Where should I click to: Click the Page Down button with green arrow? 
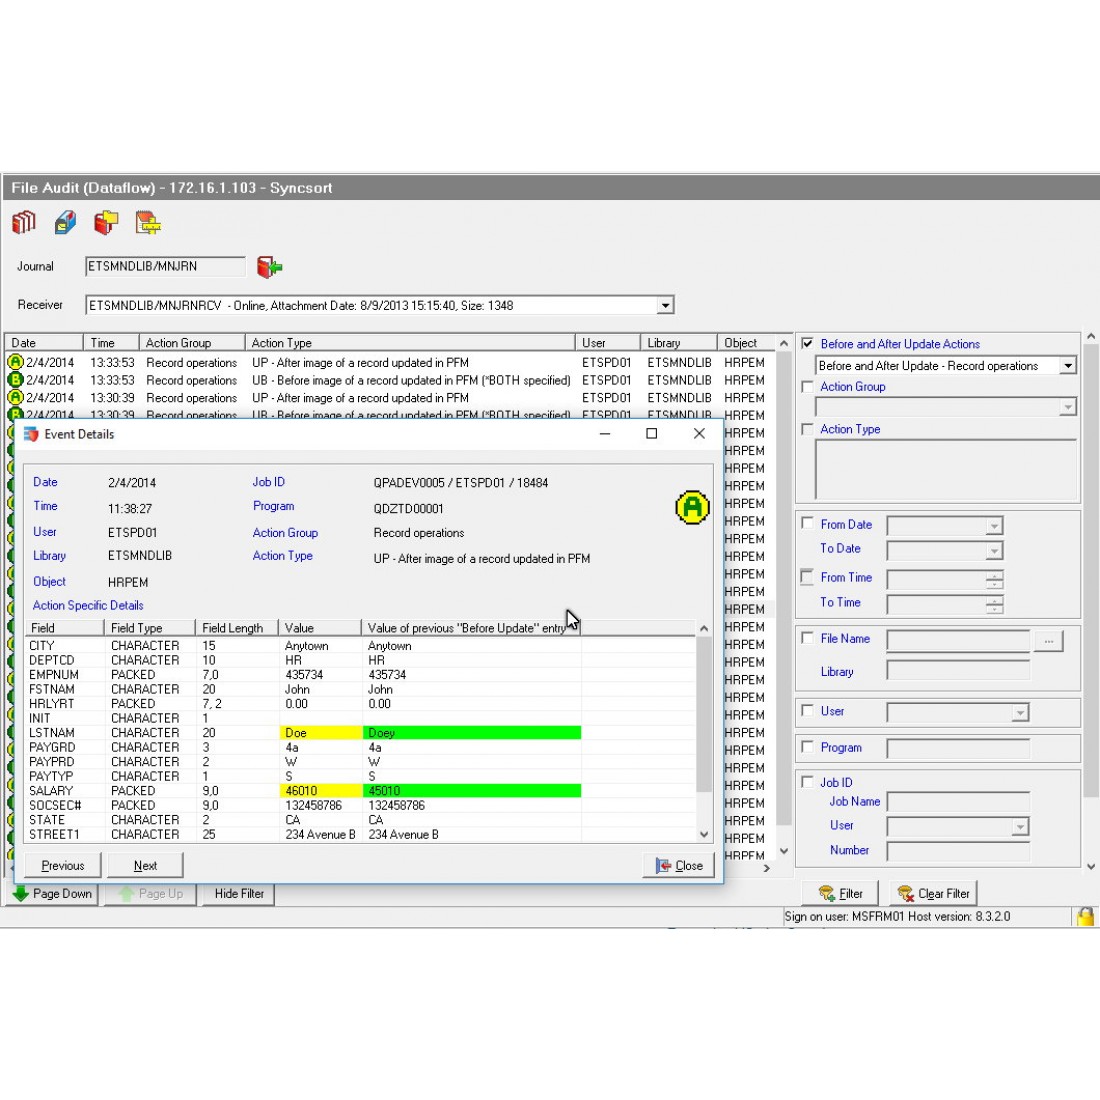pyautogui.click(x=54, y=894)
